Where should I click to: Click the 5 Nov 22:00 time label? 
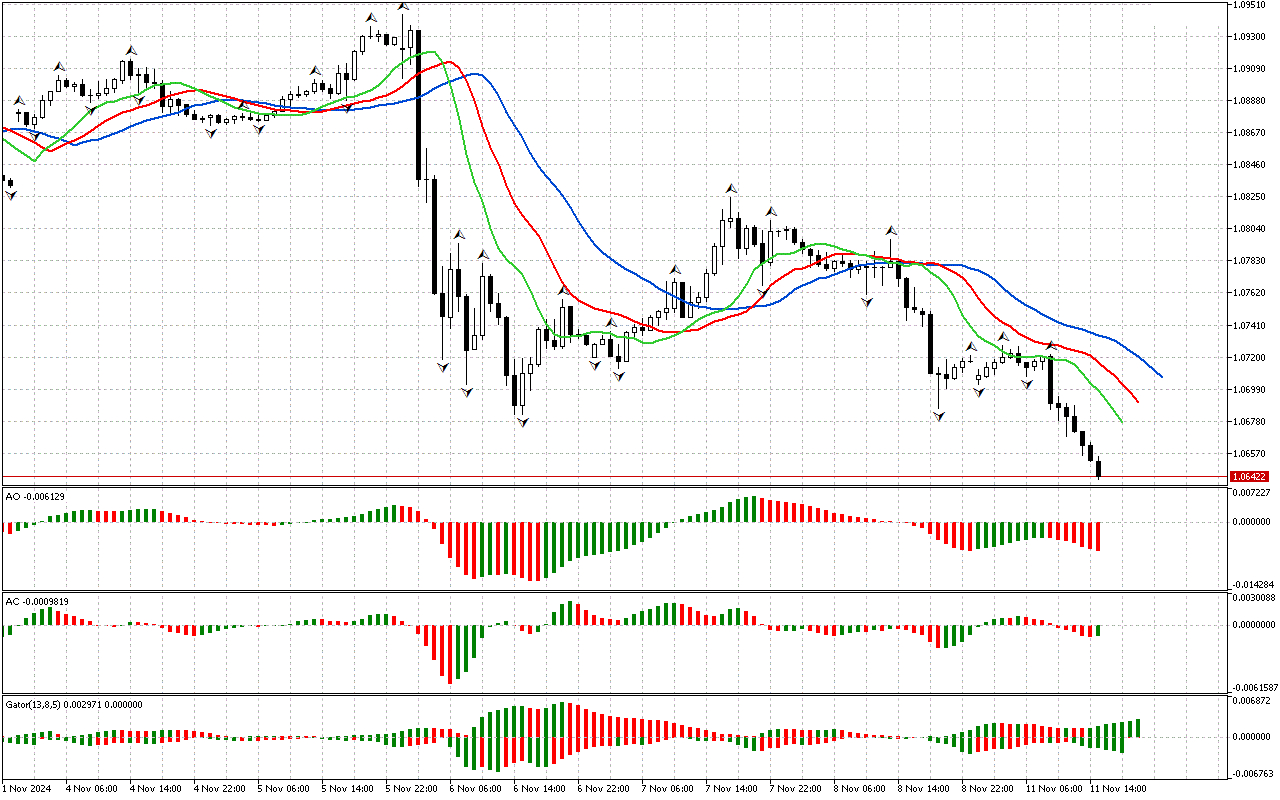point(410,789)
